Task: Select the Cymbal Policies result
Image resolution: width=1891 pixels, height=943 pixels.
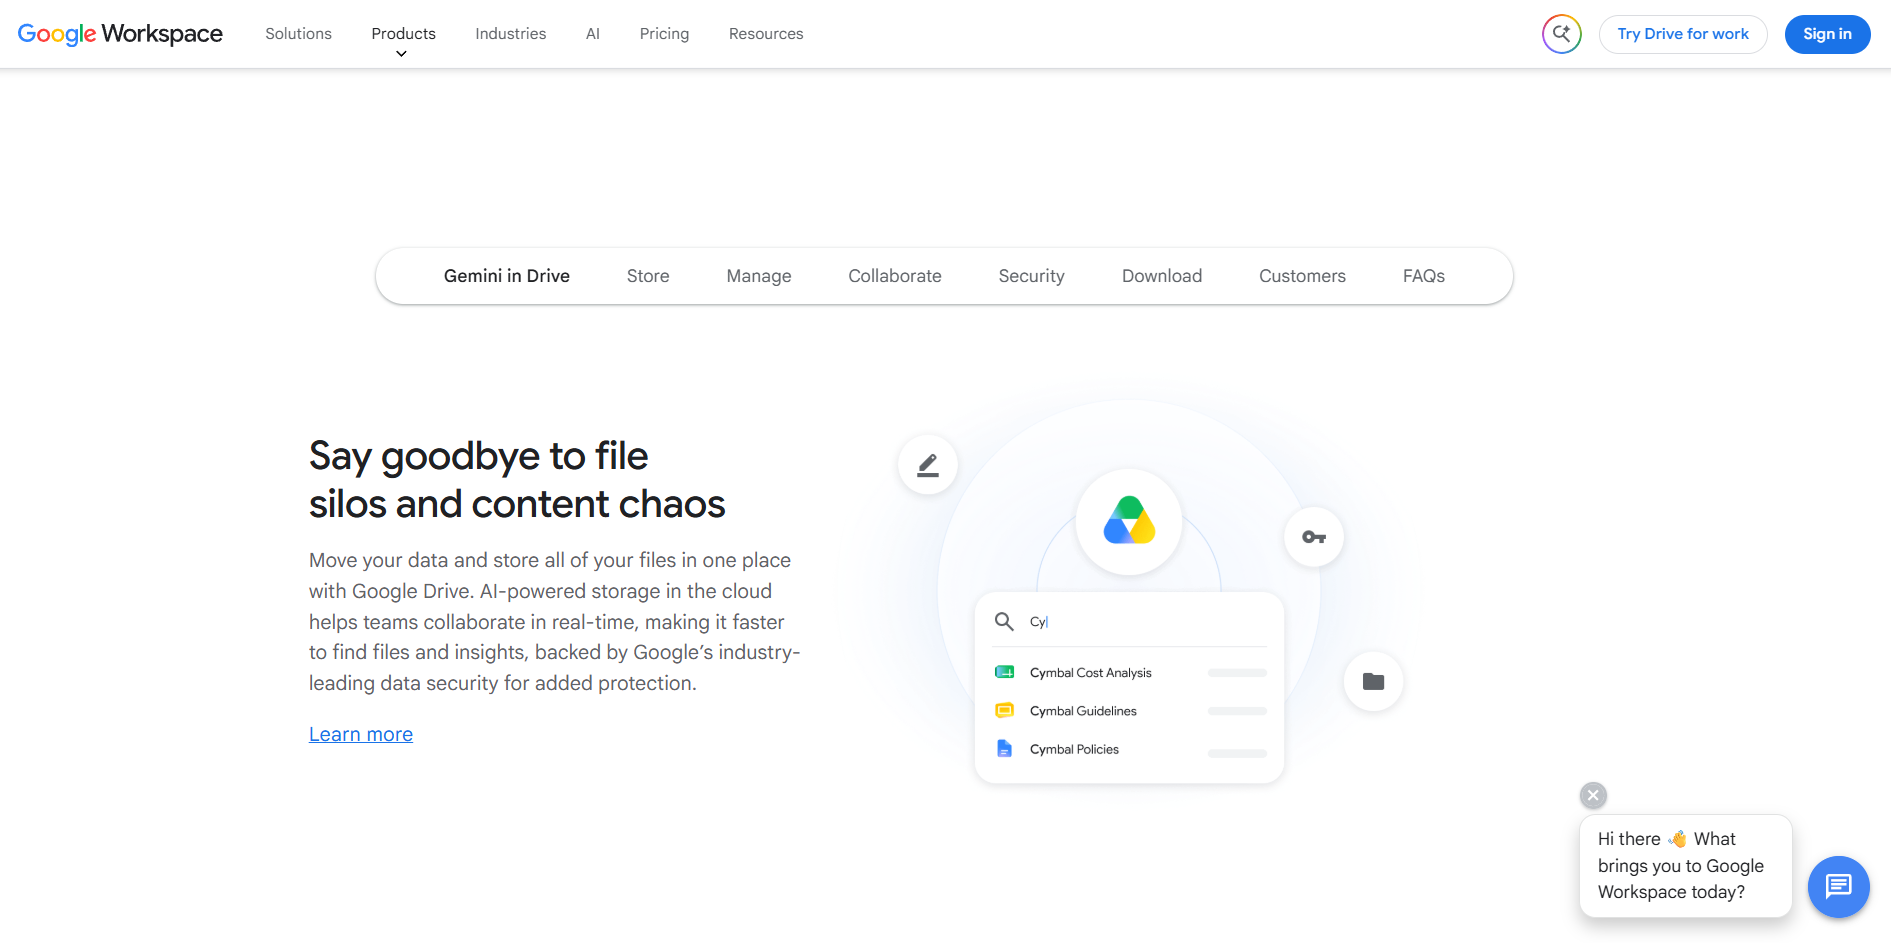Action: [x=1130, y=749]
